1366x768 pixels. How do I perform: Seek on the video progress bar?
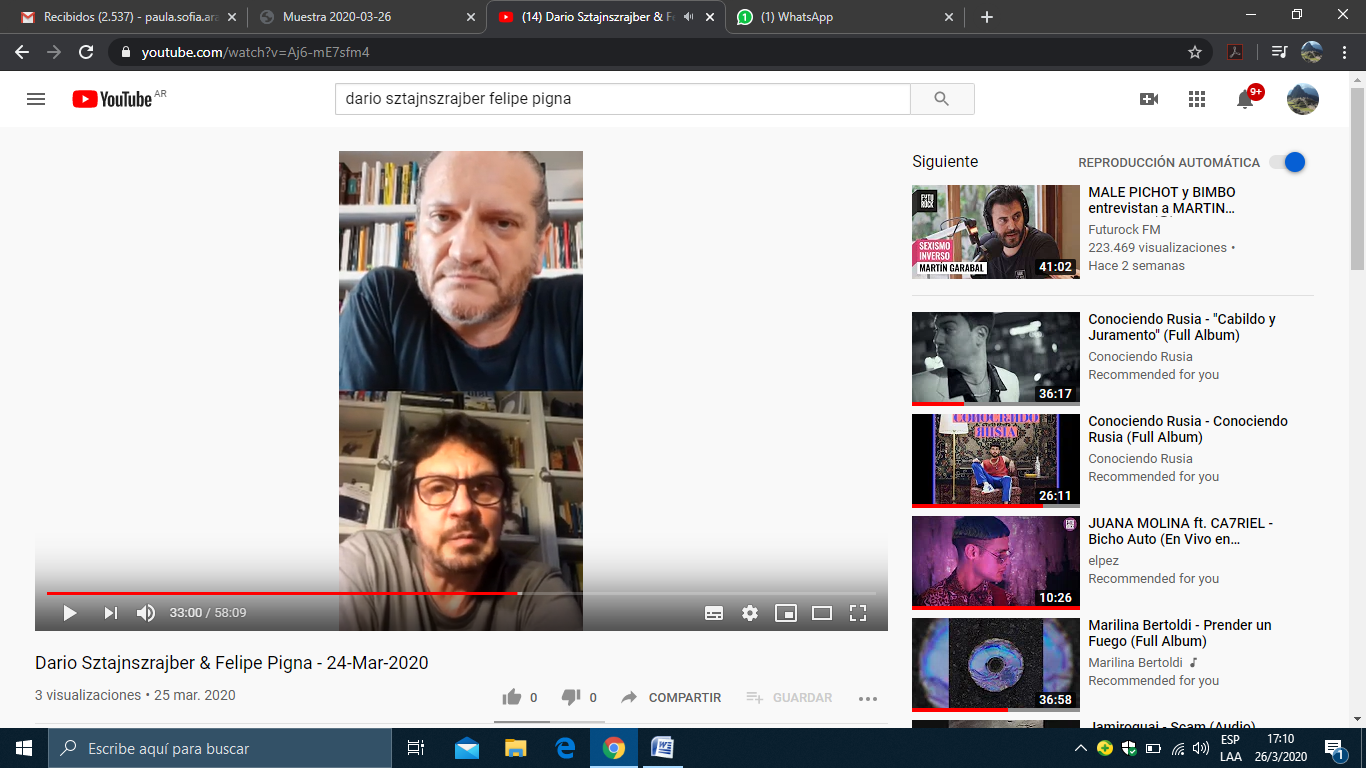point(461,593)
